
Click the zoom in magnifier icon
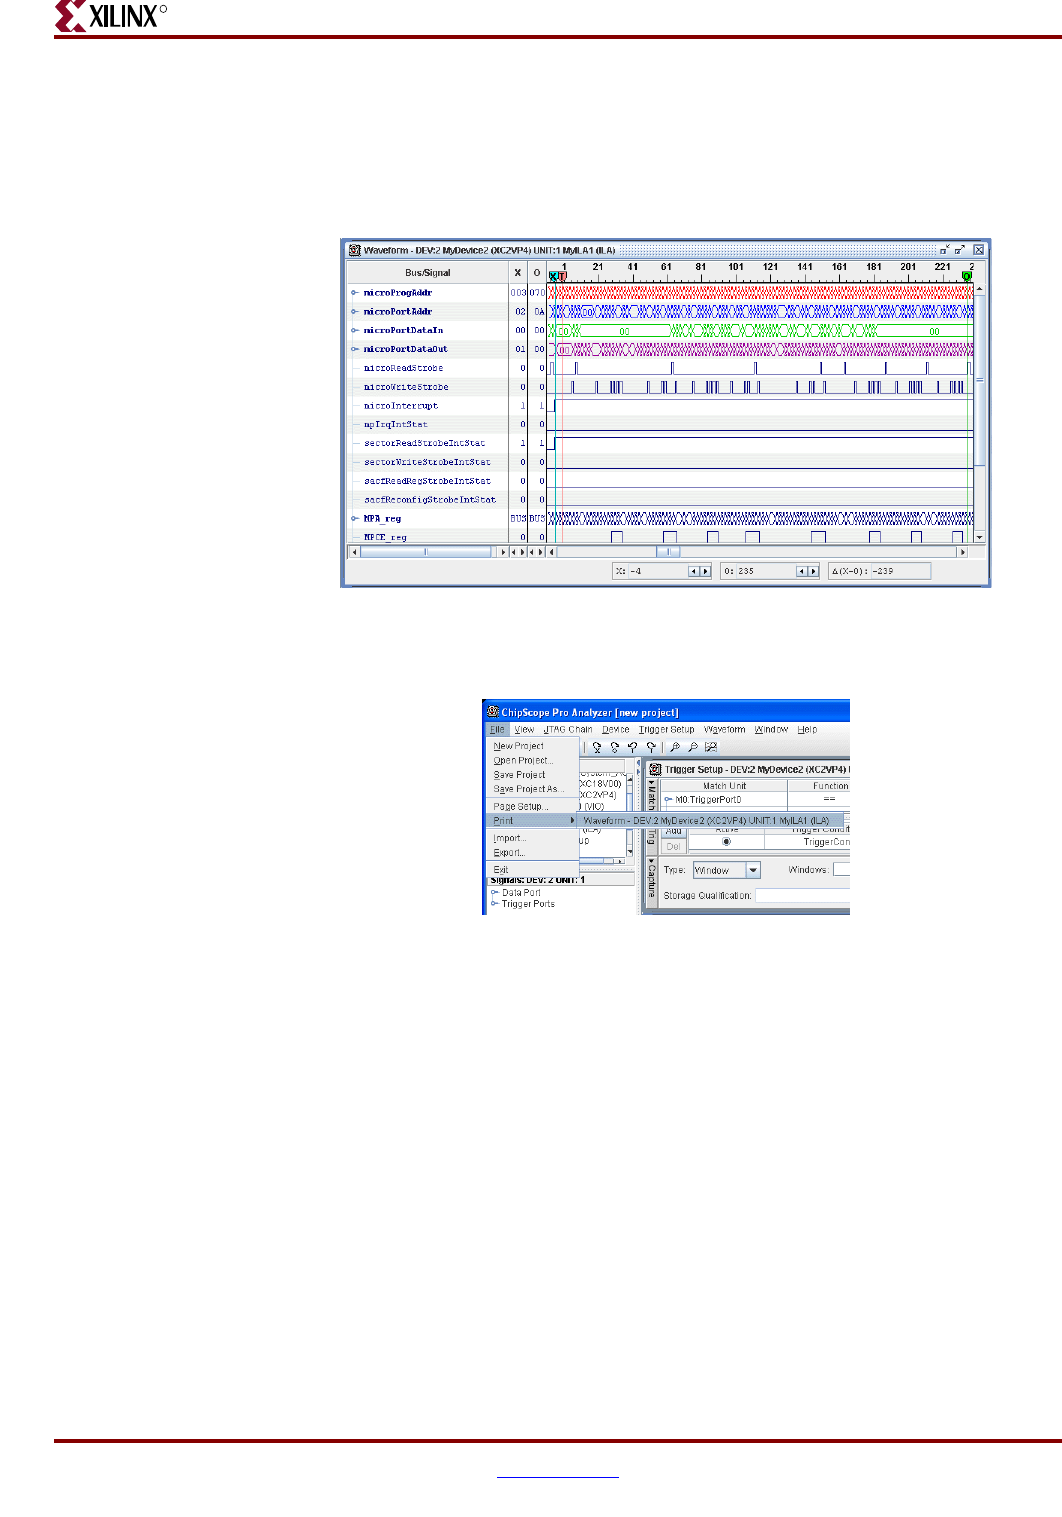pyautogui.click(x=675, y=747)
